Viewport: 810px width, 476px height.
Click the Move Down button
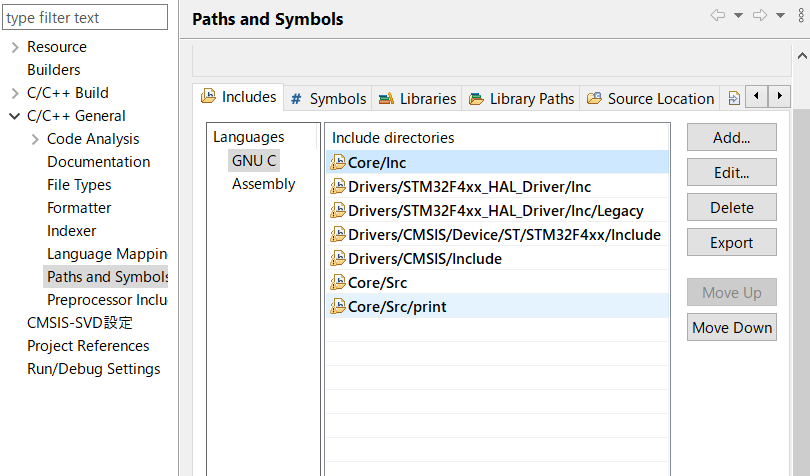click(x=731, y=328)
